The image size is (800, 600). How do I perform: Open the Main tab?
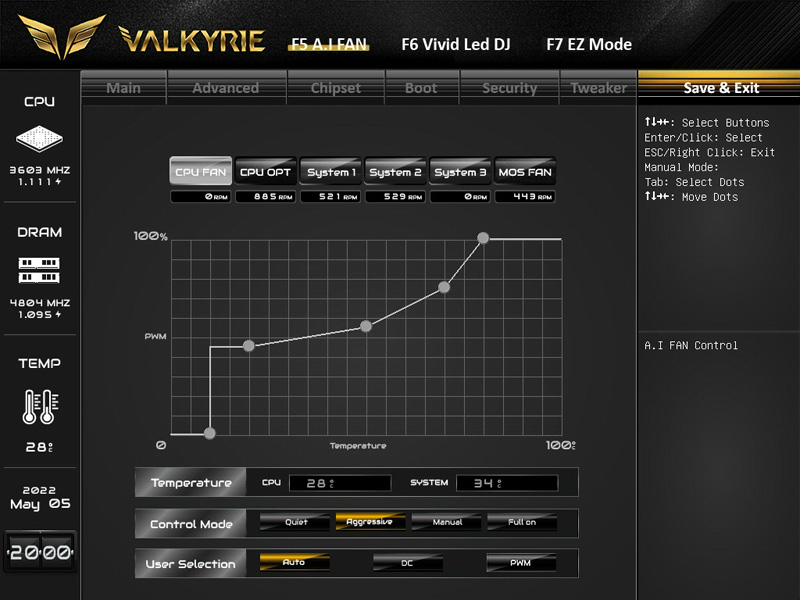123,88
